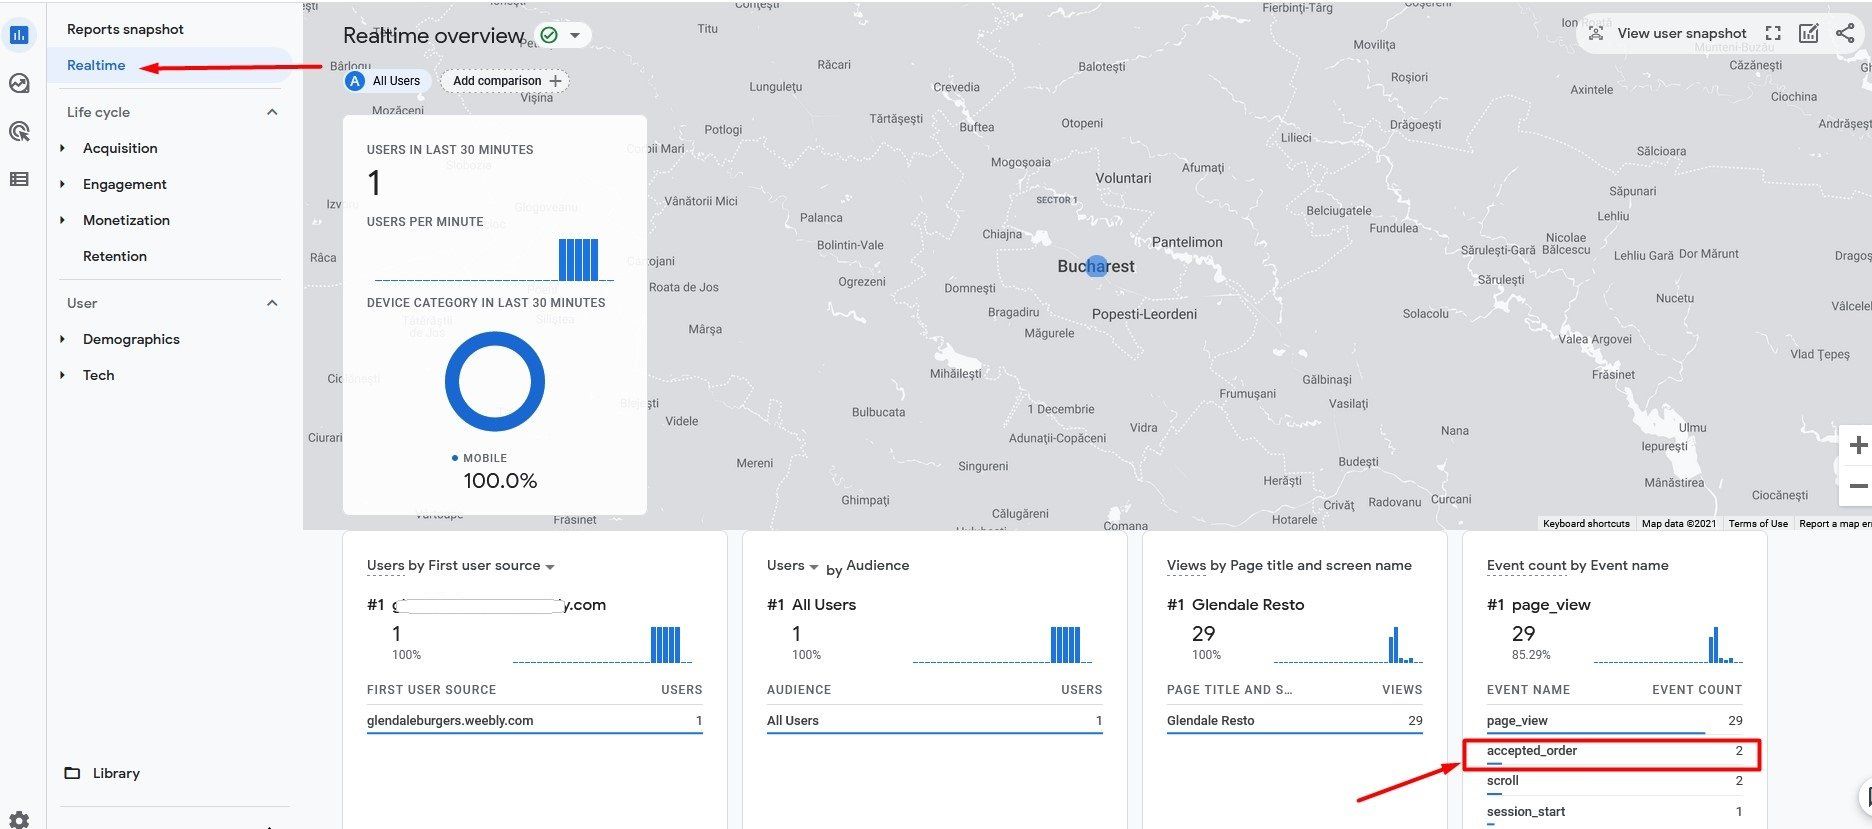Click 'Users in last 30 minutes' label
This screenshot has width=1872, height=829.
450,150
